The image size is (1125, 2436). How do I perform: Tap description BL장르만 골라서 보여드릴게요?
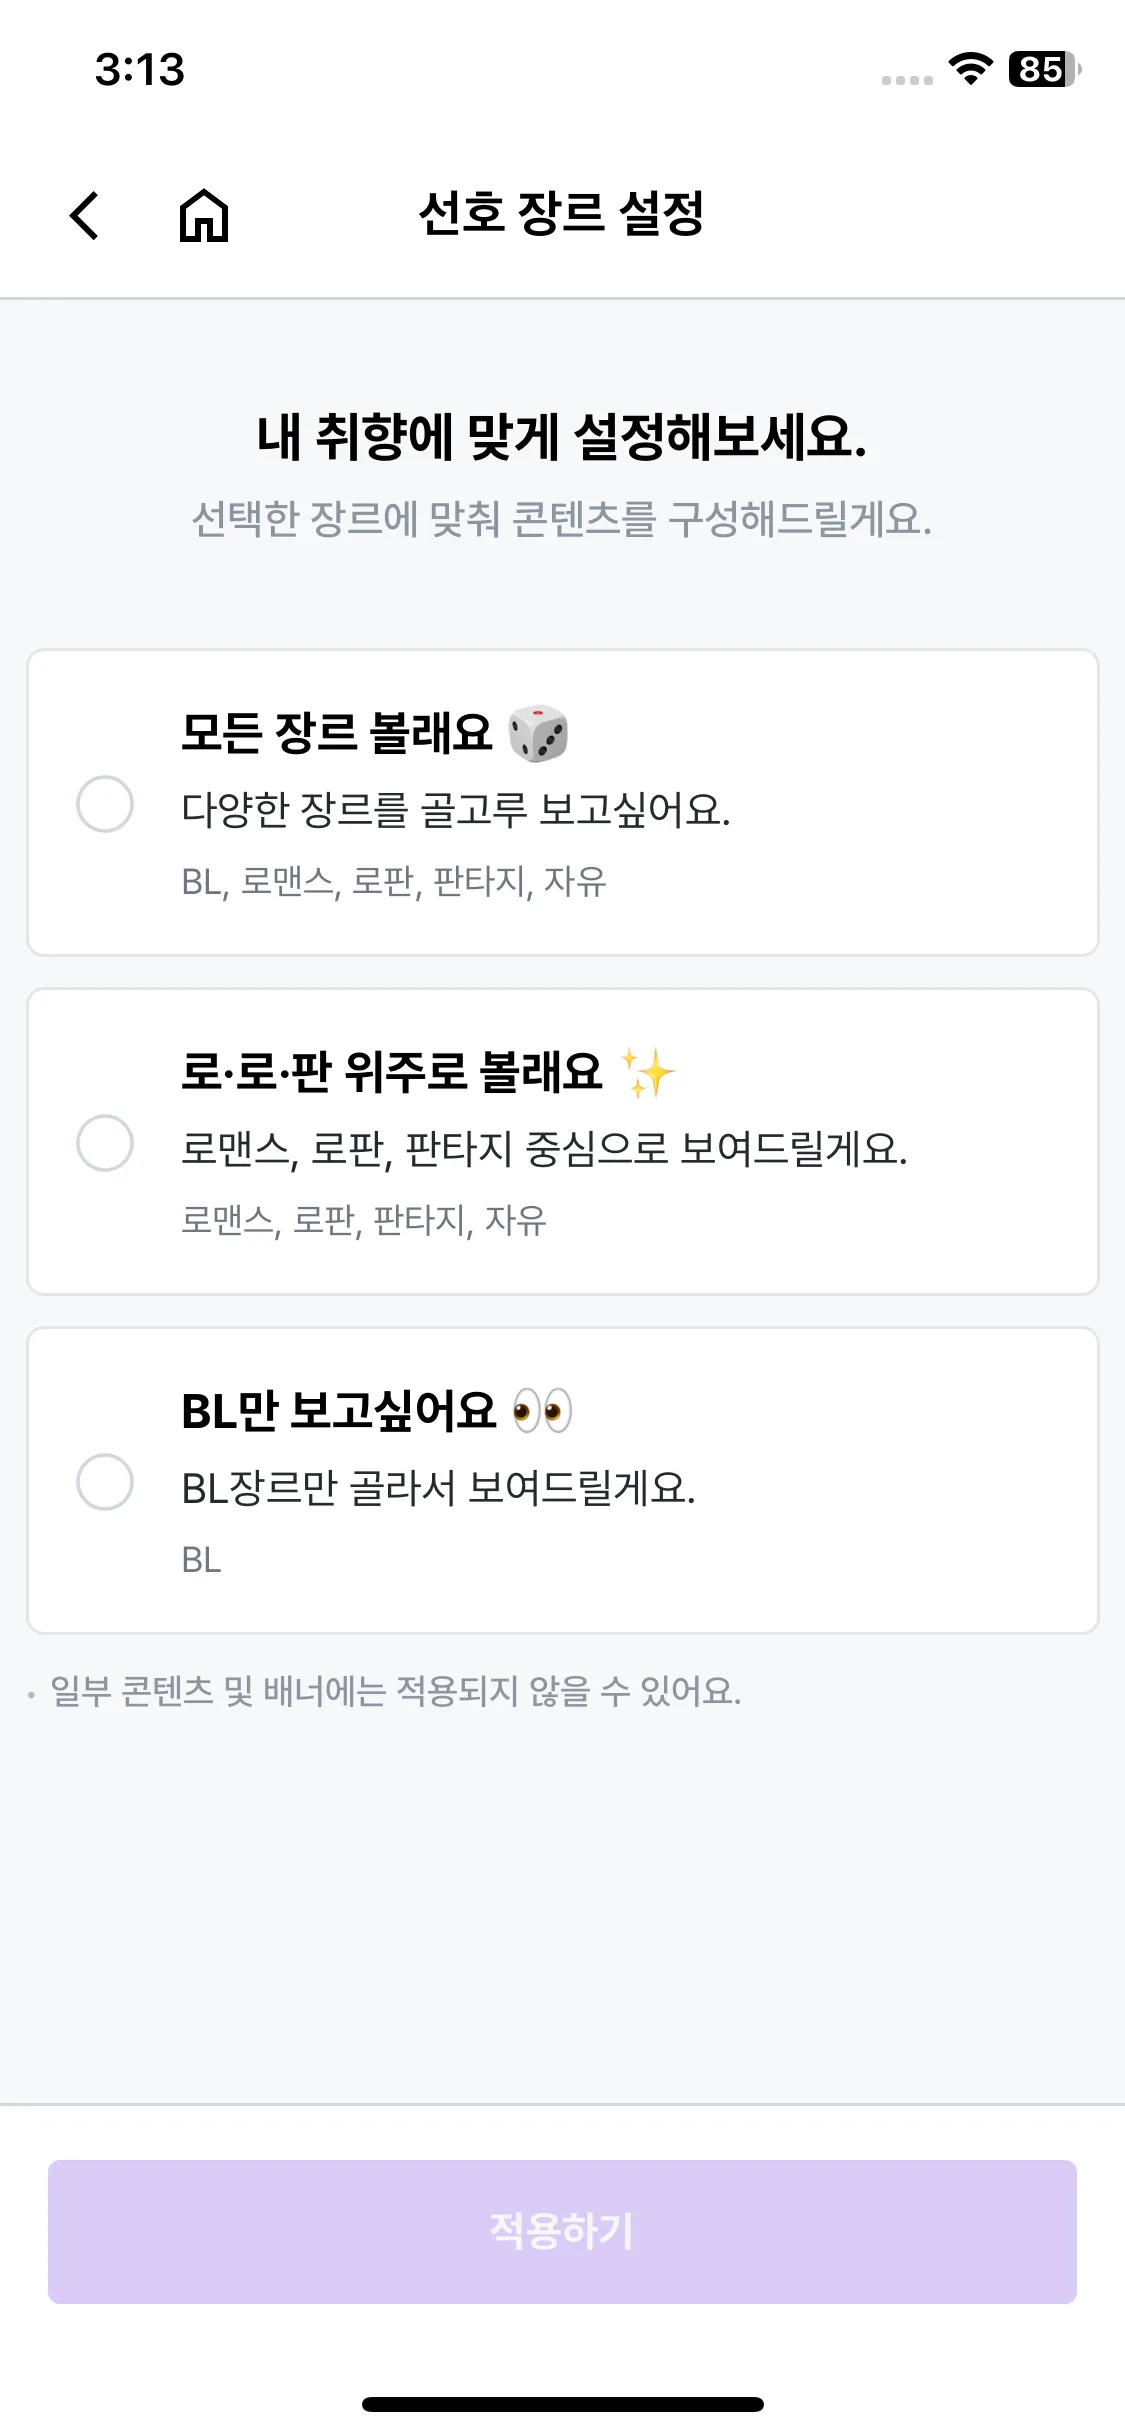[438, 1488]
